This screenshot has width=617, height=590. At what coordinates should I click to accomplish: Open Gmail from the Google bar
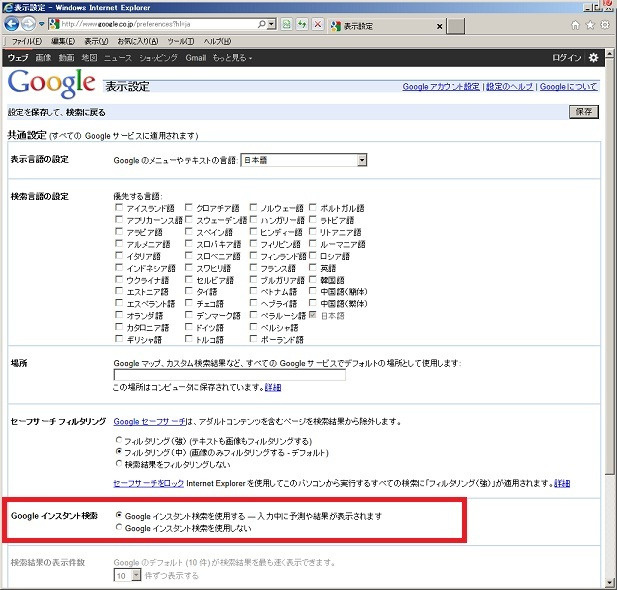pyautogui.click(x=196, y=58)
